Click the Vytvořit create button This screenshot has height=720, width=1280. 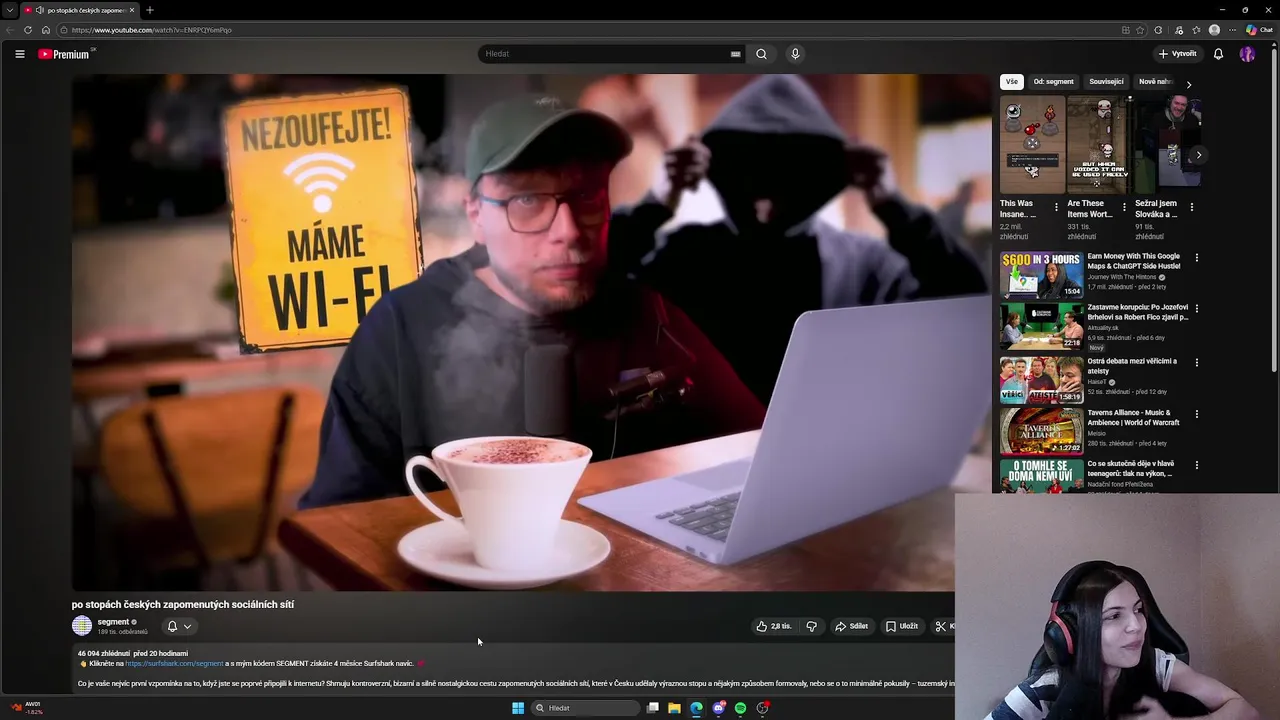[1177, 54]
